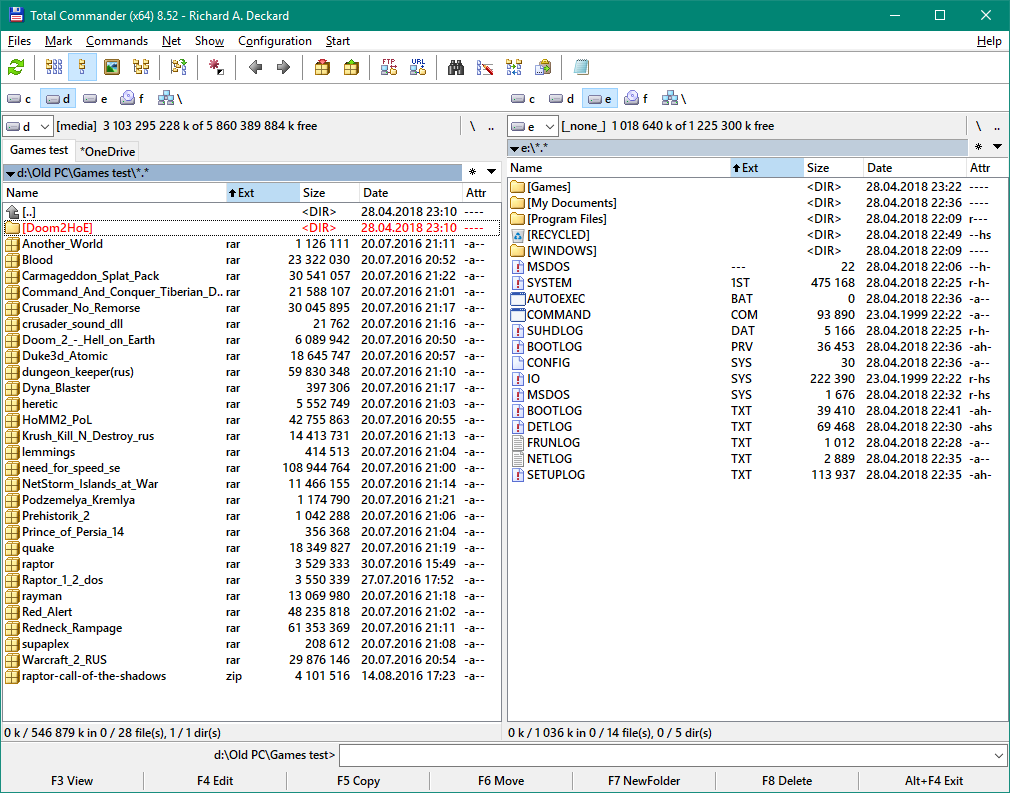
Task: Expand the command line history dropdown
Action: point(999,755)
